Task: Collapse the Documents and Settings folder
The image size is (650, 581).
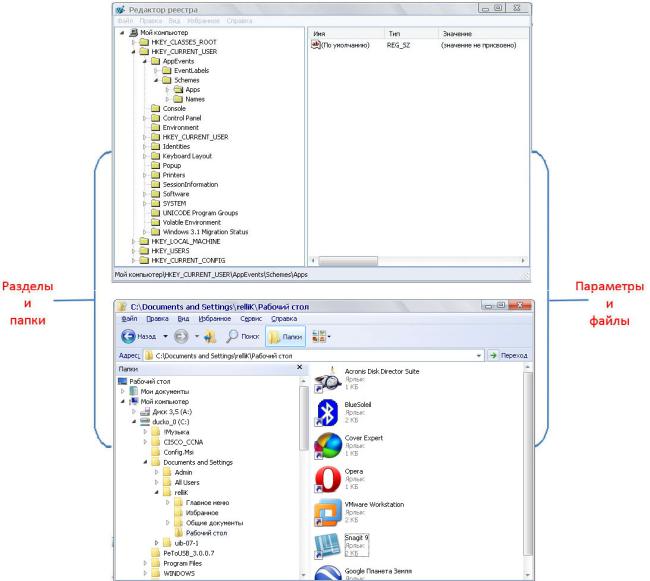Action: 145,462
